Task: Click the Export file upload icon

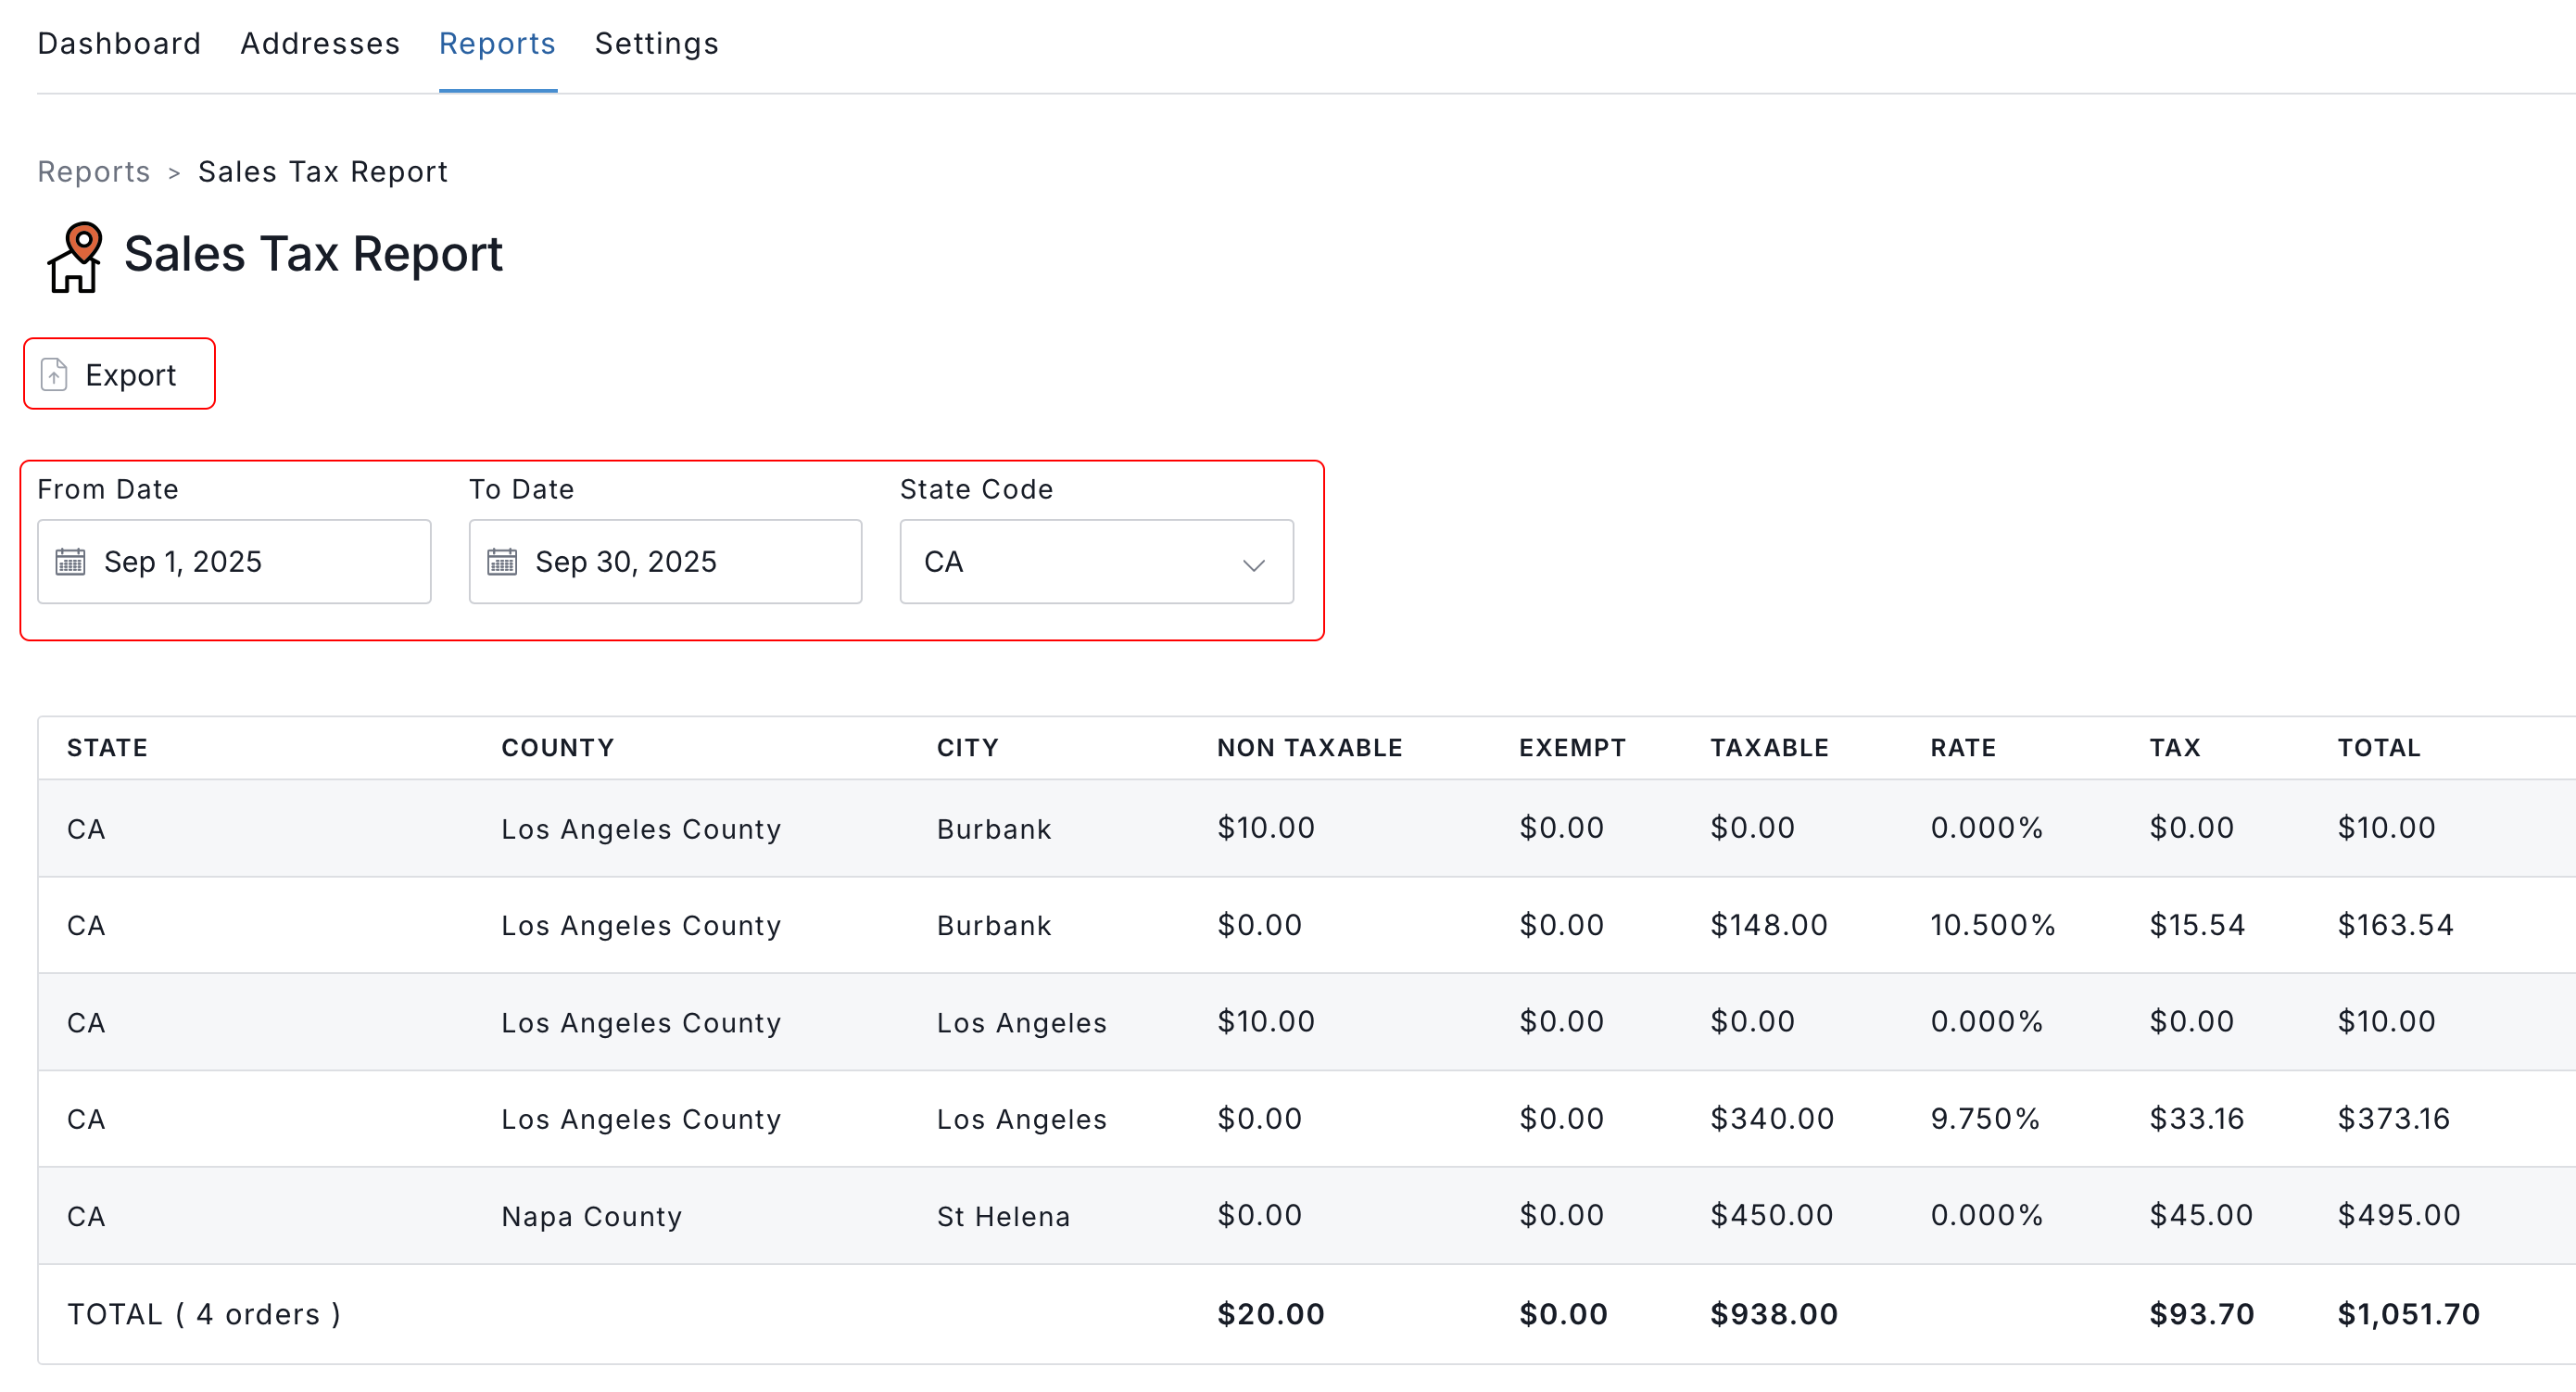Action: click(54, 375)
